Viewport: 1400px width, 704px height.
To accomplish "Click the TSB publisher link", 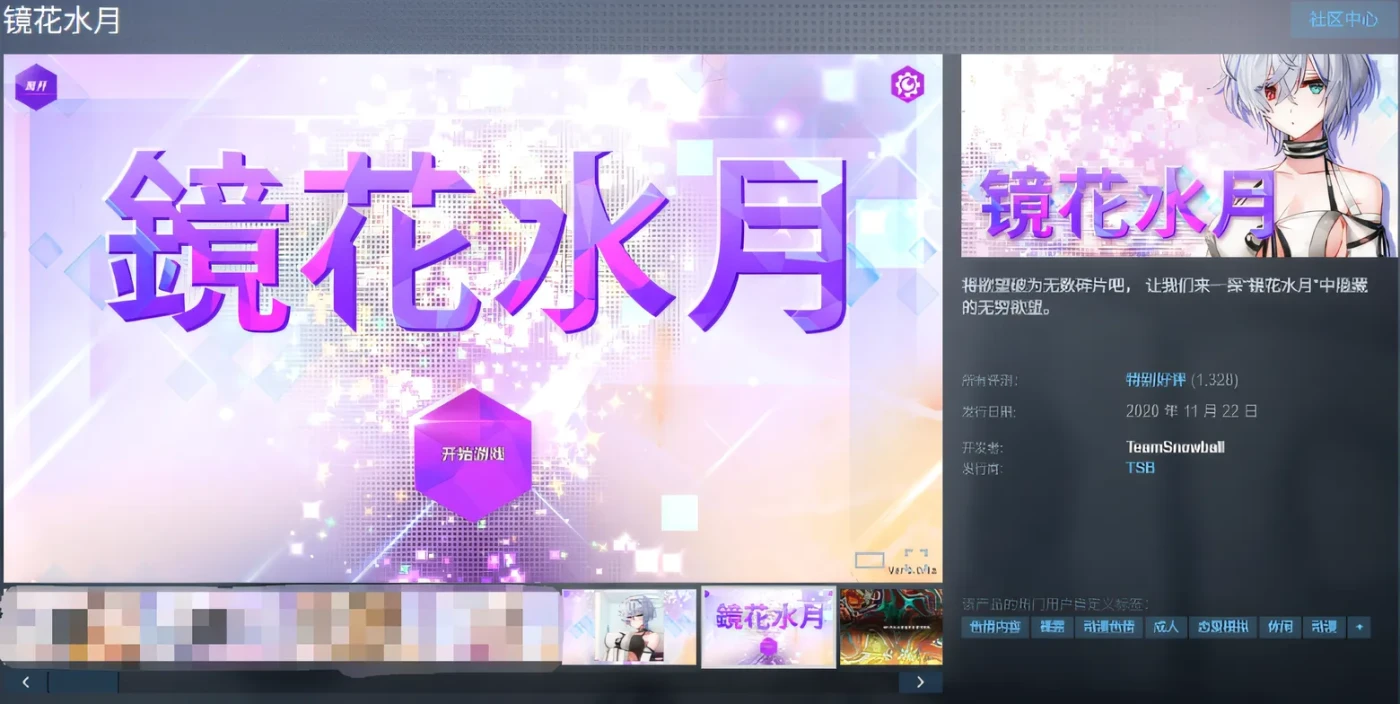I will (1139, 467).
